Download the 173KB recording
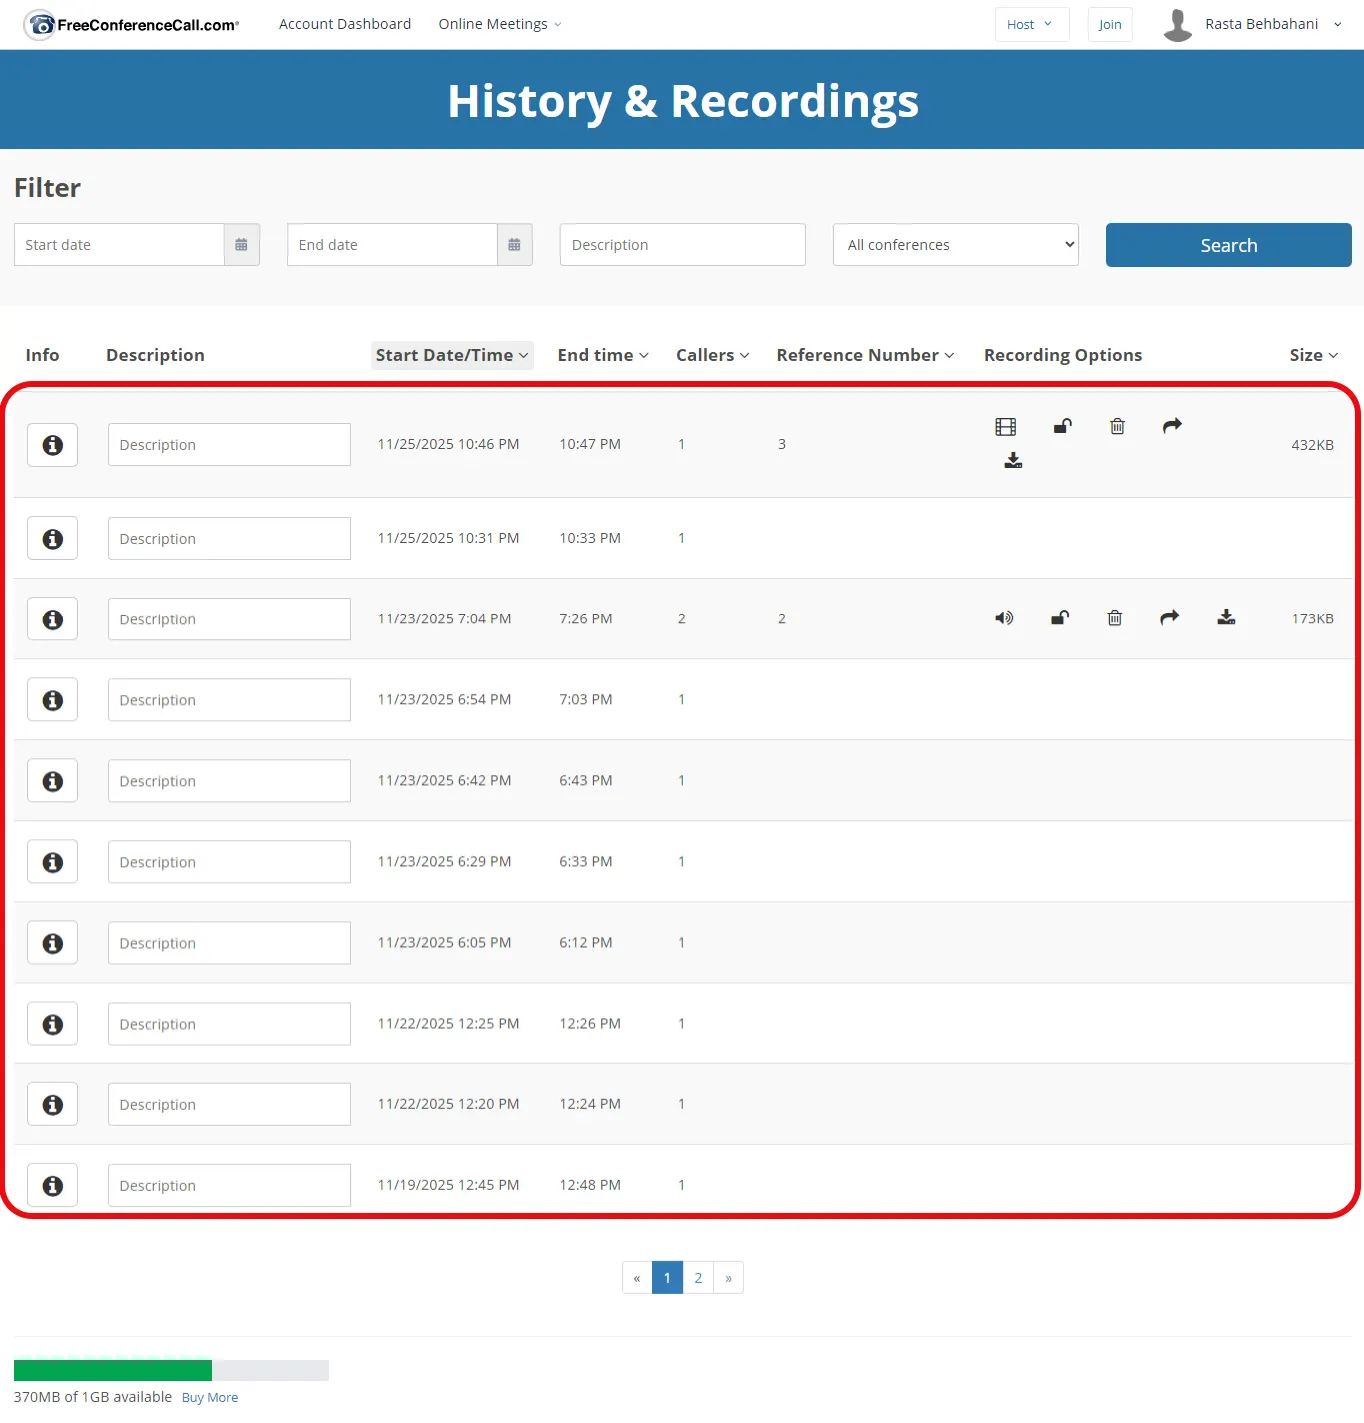This screenshot has width=1364, height=1423. coord(1226,618)
